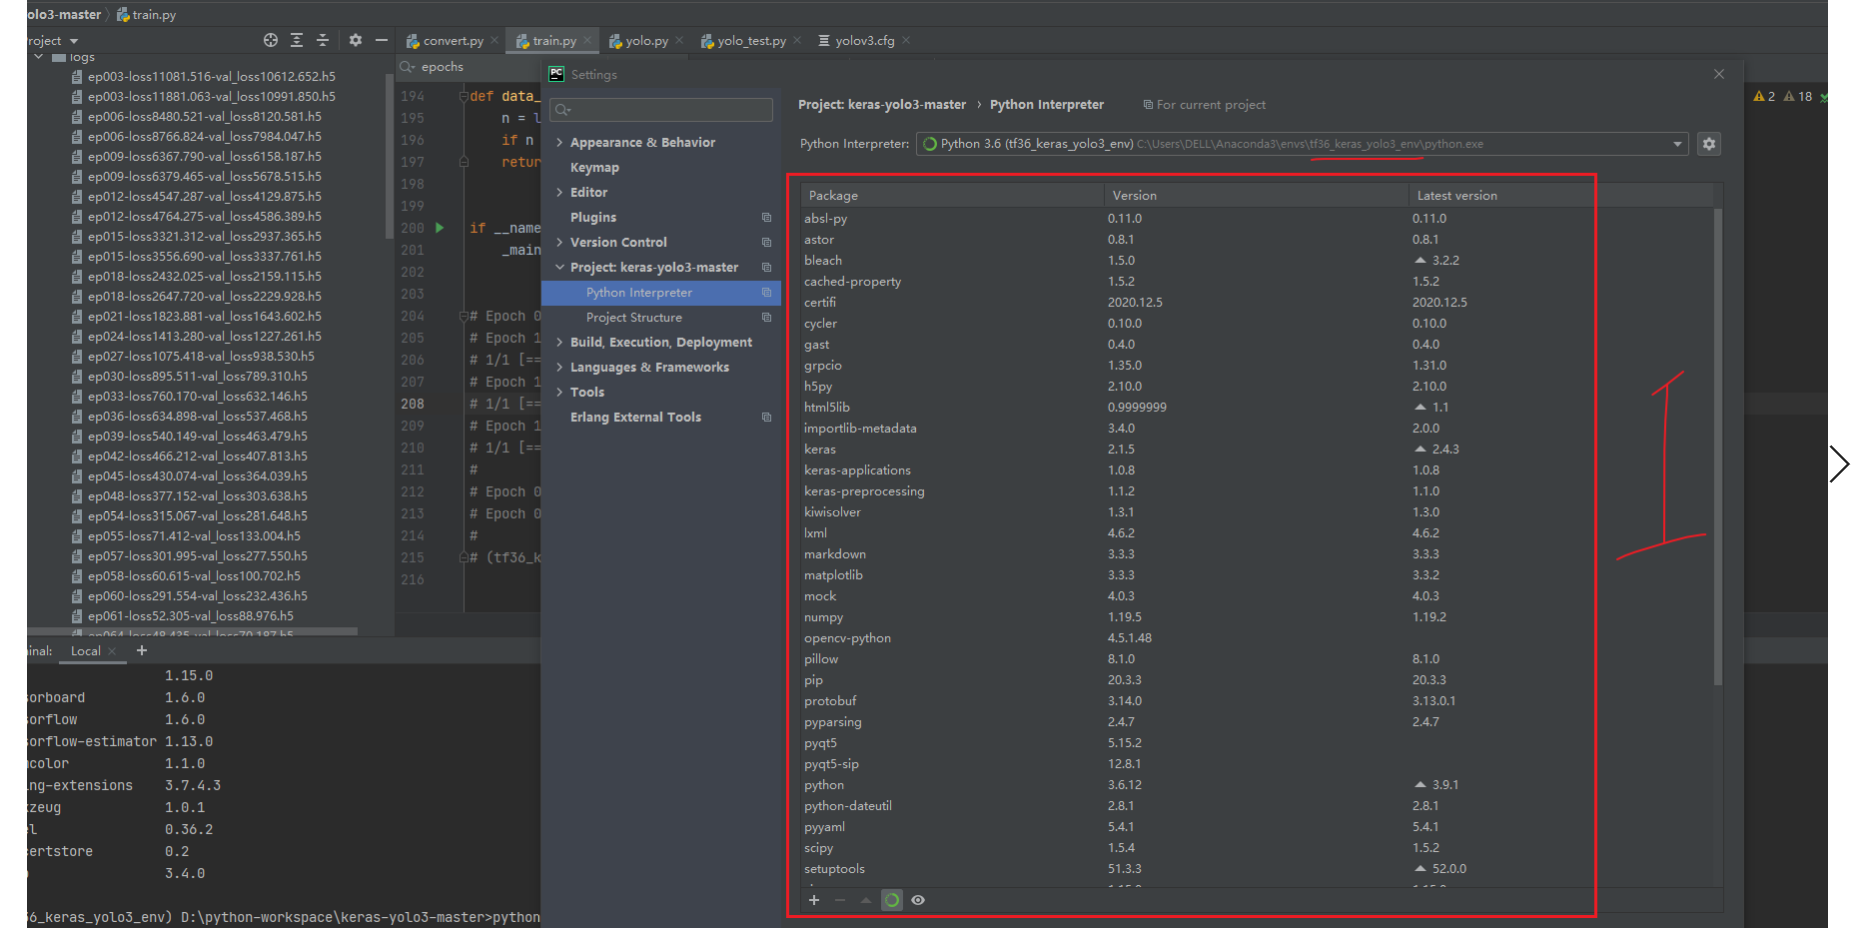Select the bleach package row
This screenshot has height=928, width=1856.
pos(1256,260)
